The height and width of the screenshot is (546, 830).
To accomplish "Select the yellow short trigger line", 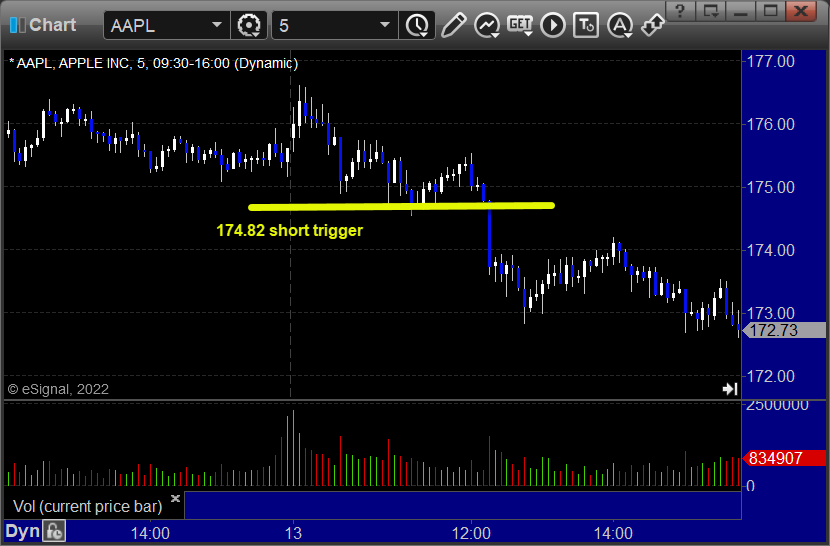I will pos(401,207).
